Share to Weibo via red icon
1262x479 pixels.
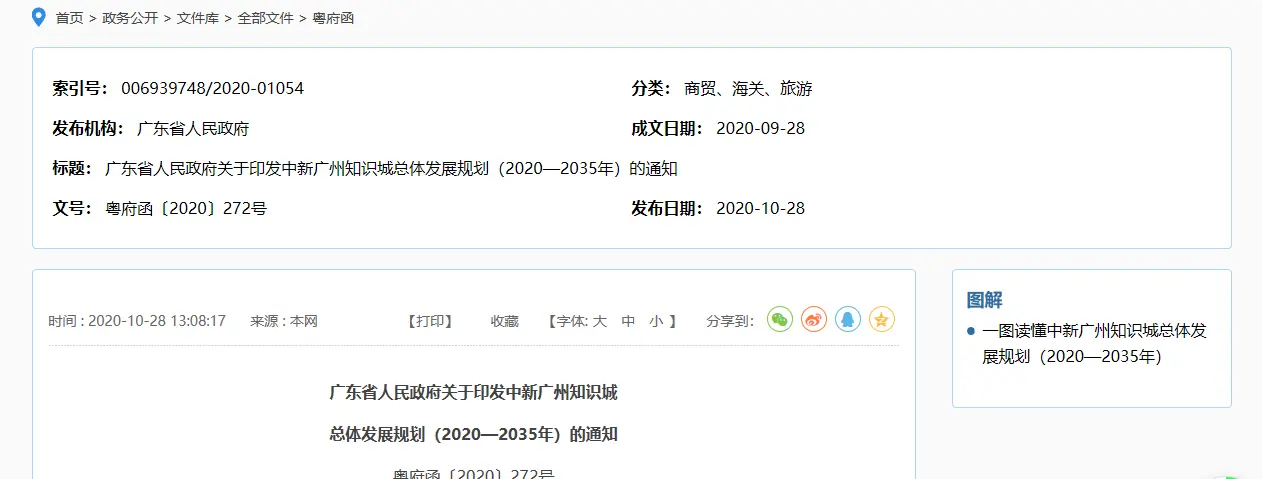click(814, 319)
